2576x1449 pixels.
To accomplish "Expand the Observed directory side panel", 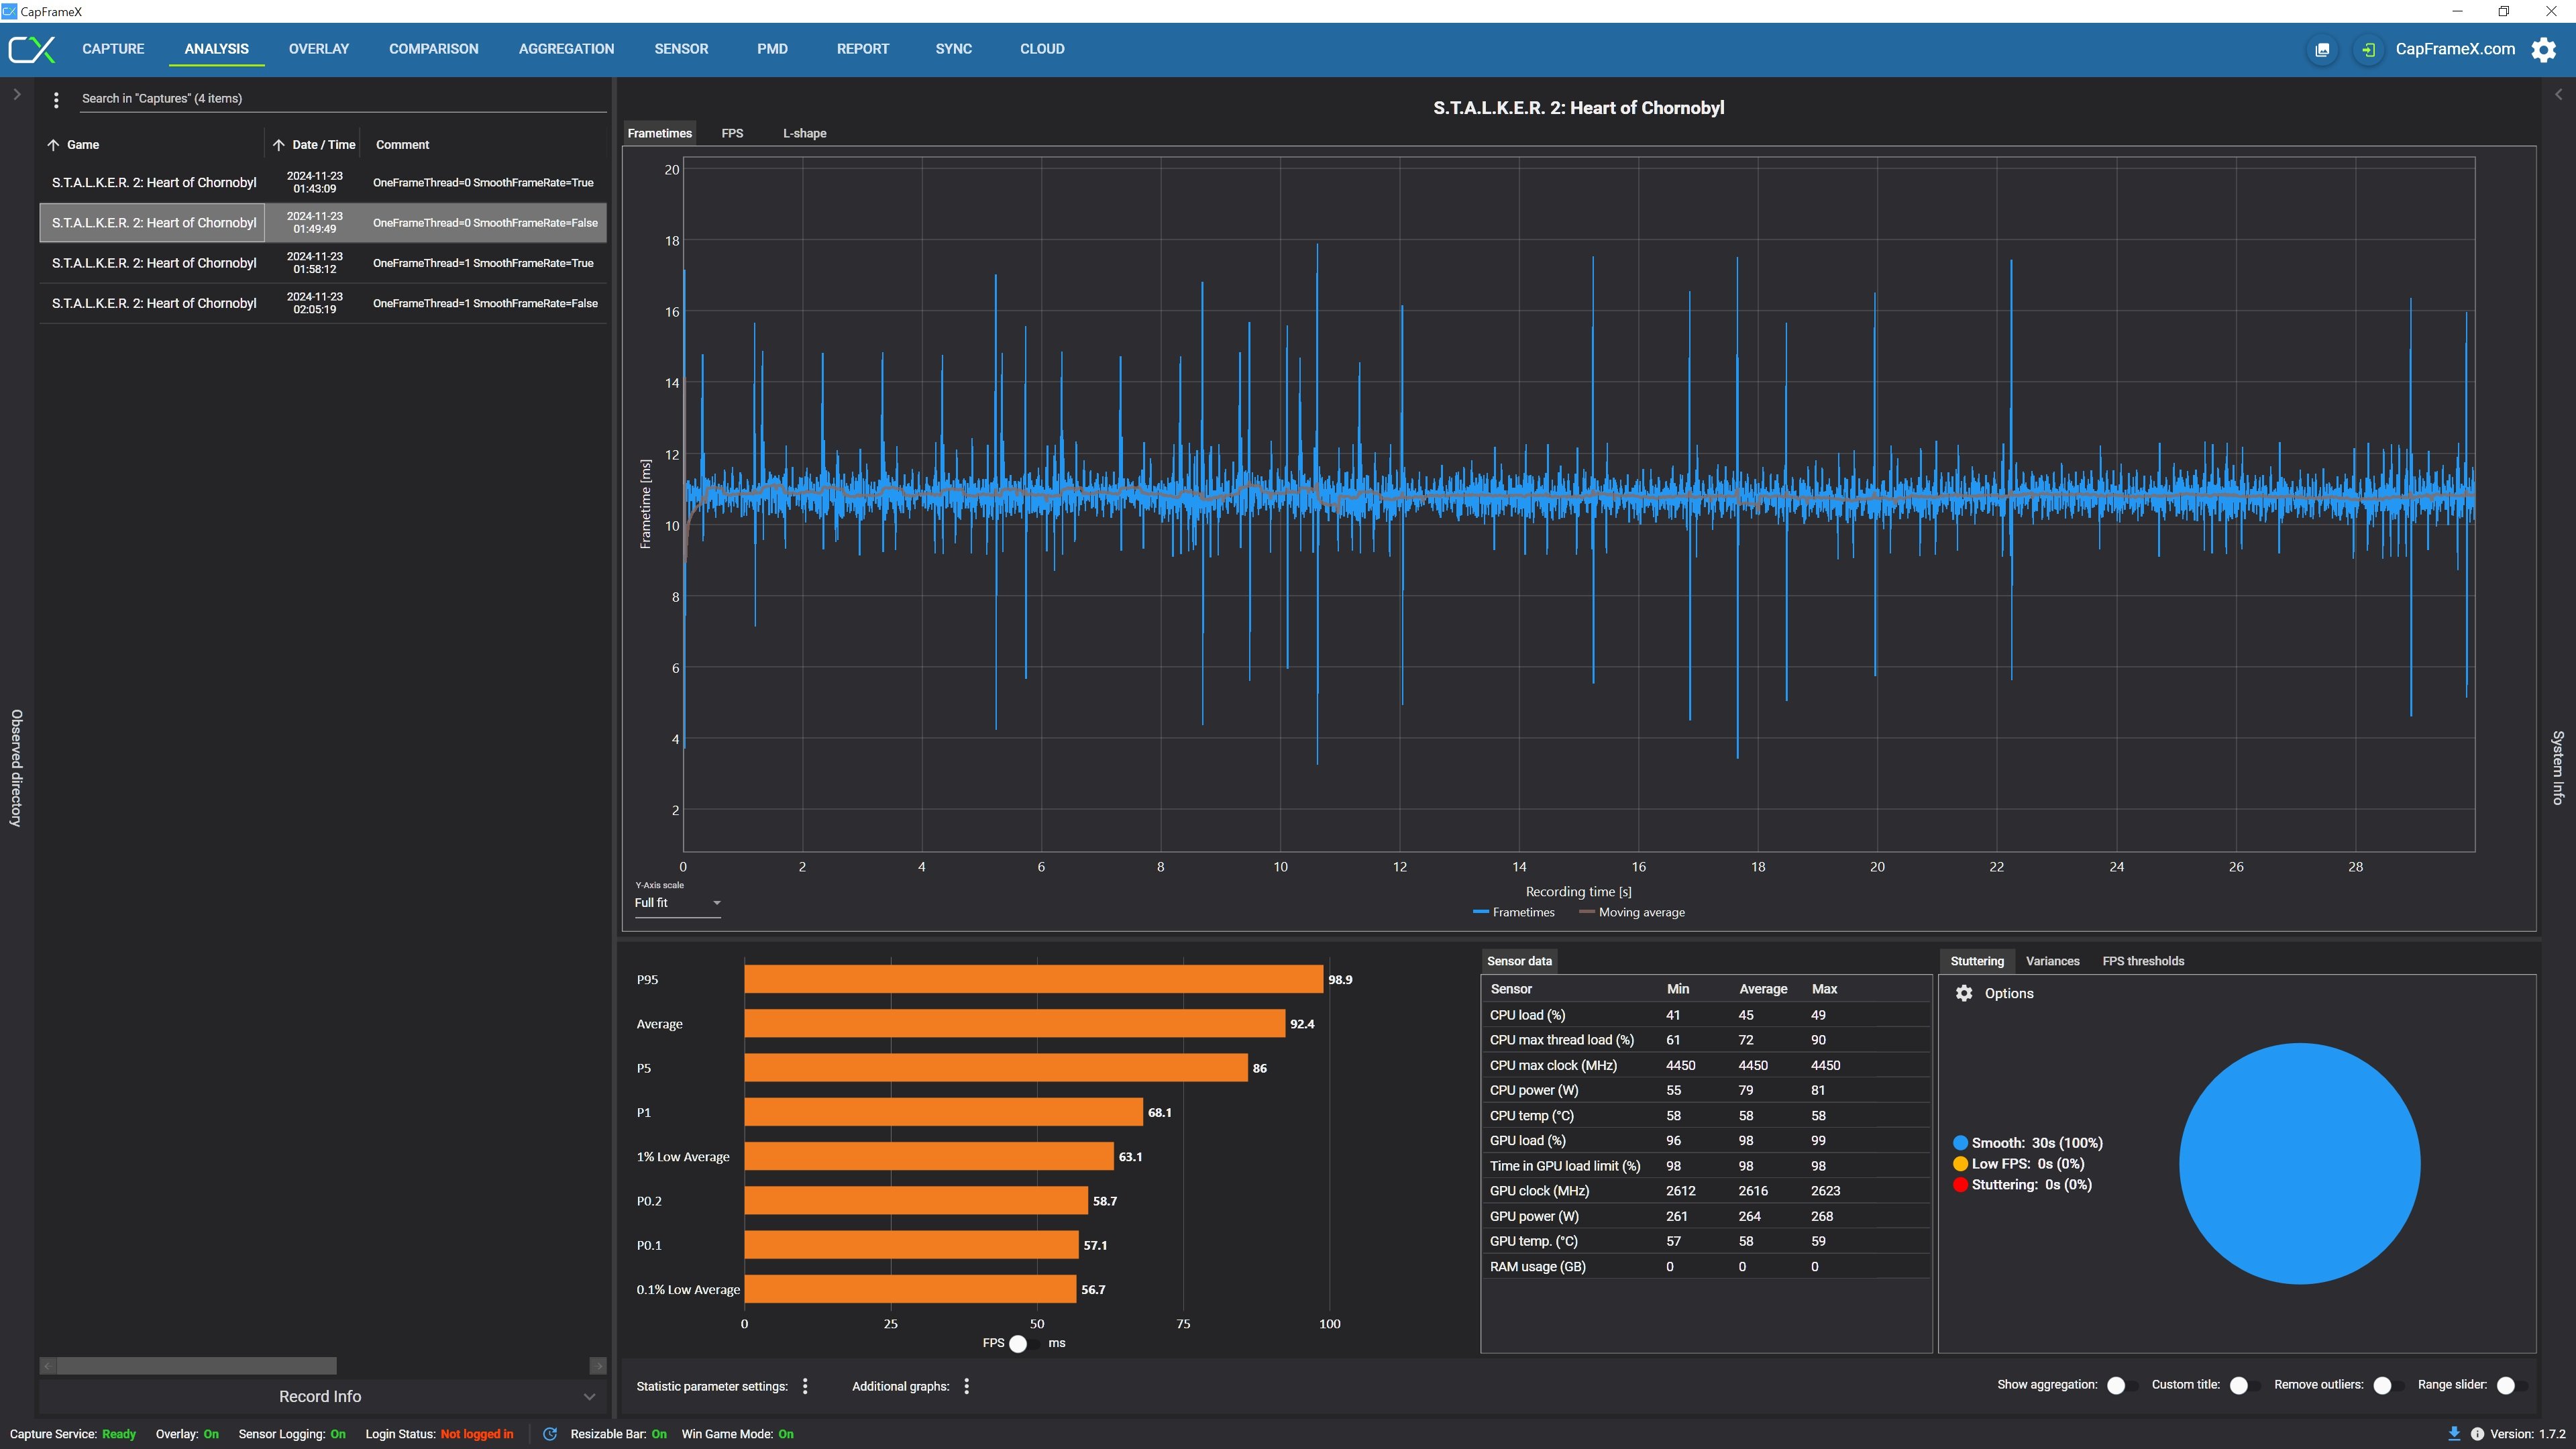I will pyautogui.click(x=16, y=95).
